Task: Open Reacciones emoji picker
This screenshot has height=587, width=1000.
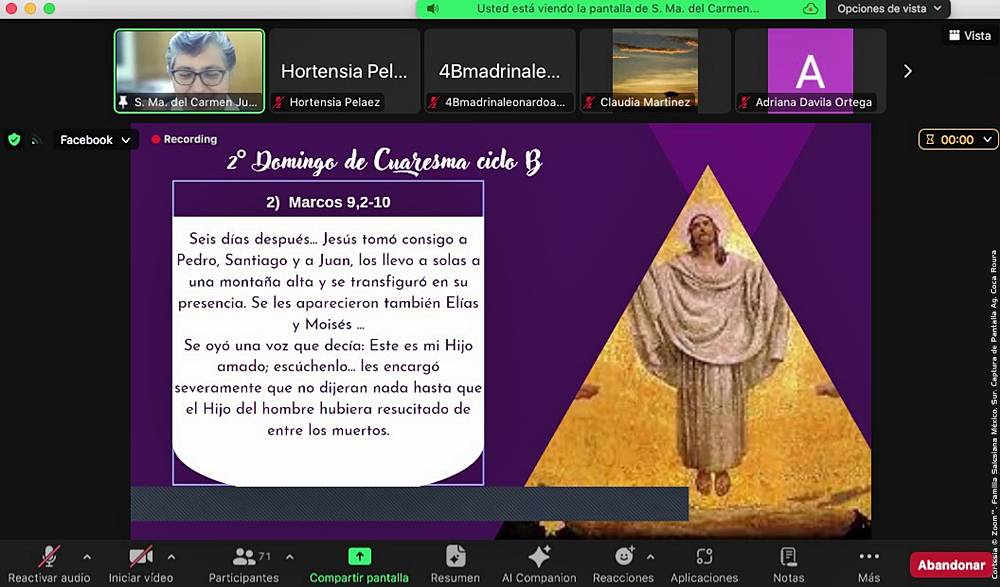Action: (623, 565)
